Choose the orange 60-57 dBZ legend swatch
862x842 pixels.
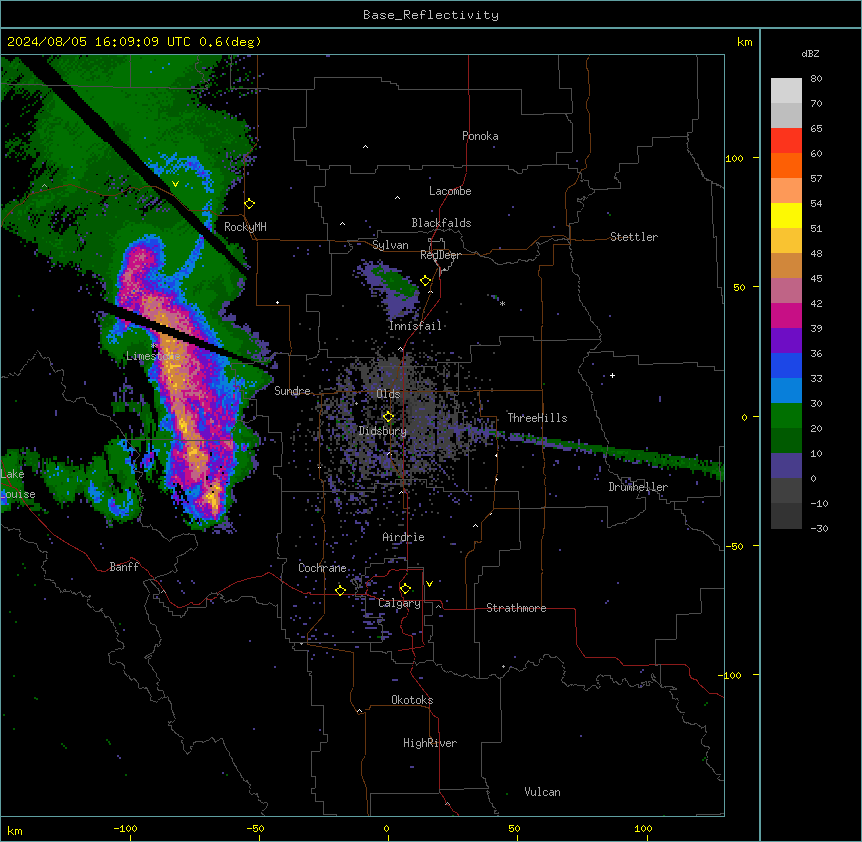[786, 165]
